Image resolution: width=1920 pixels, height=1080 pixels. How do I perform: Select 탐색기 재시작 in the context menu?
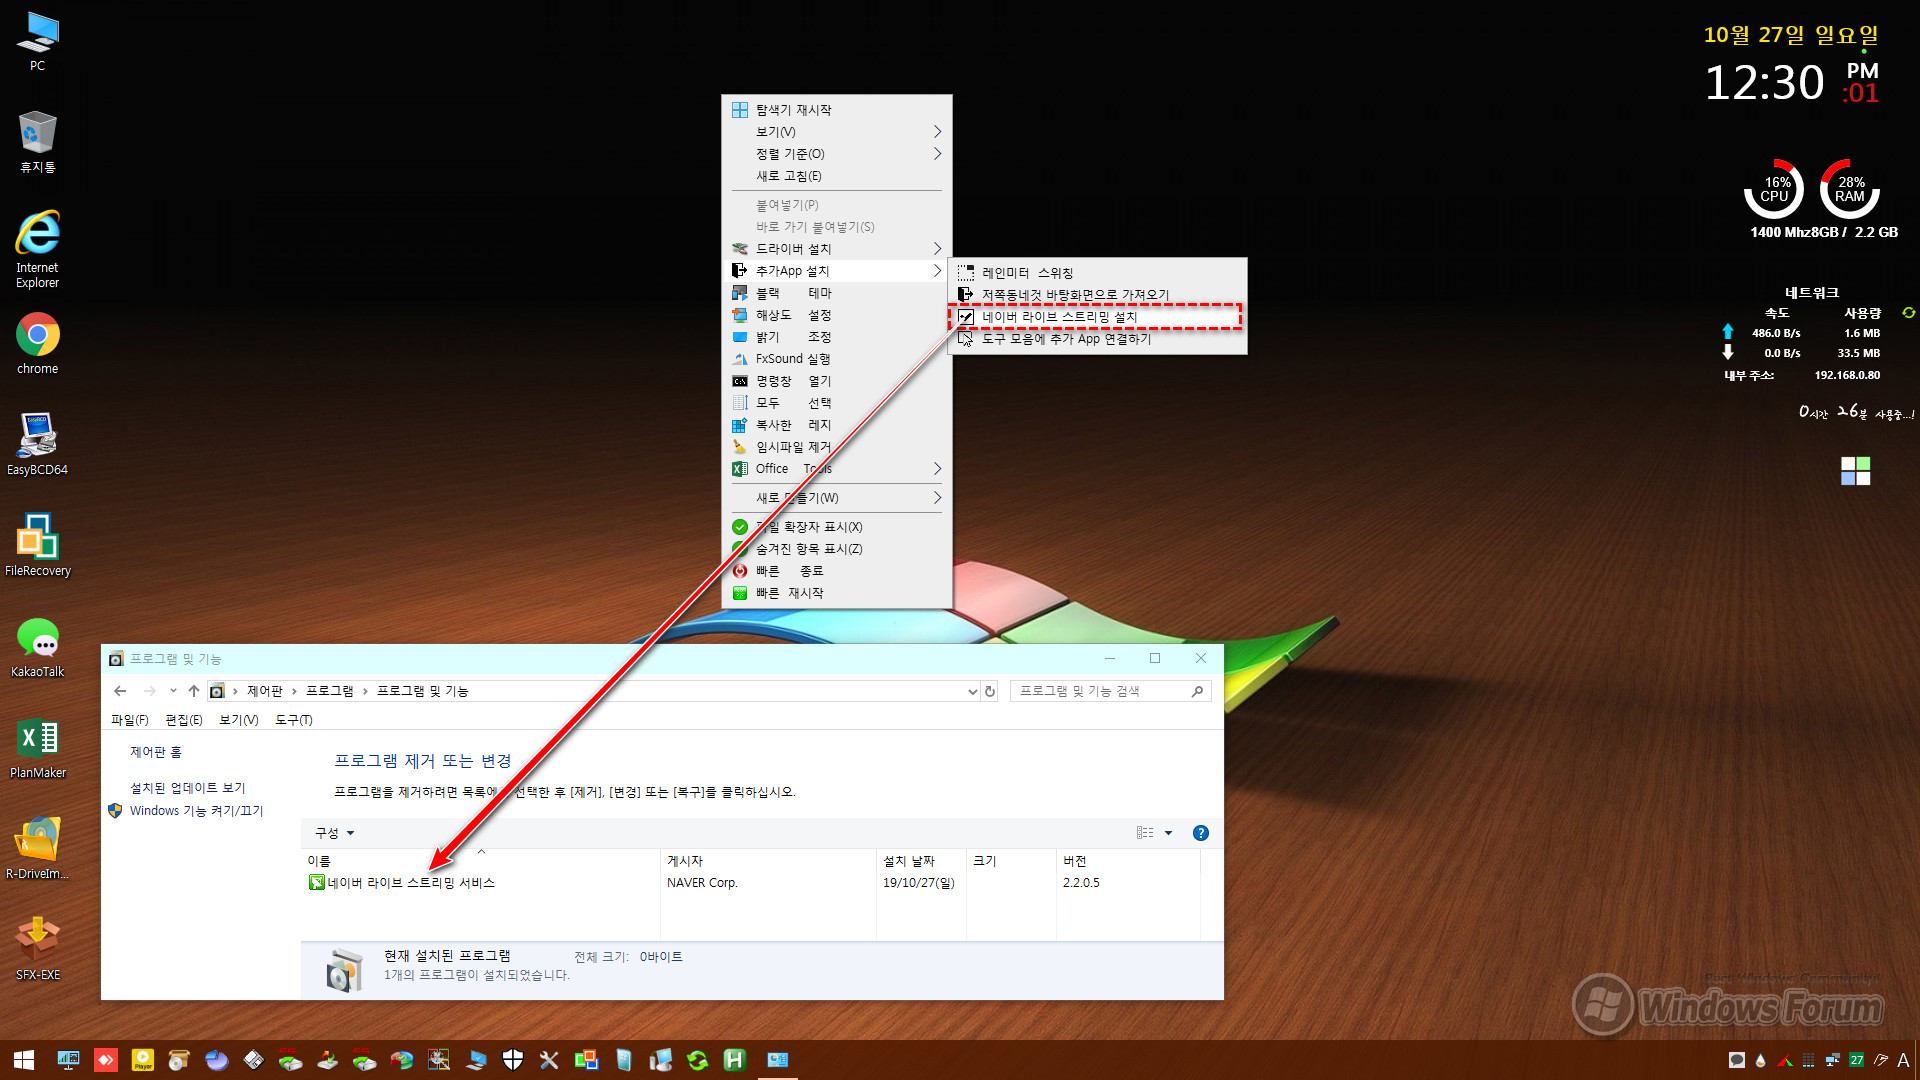point(837,110)
